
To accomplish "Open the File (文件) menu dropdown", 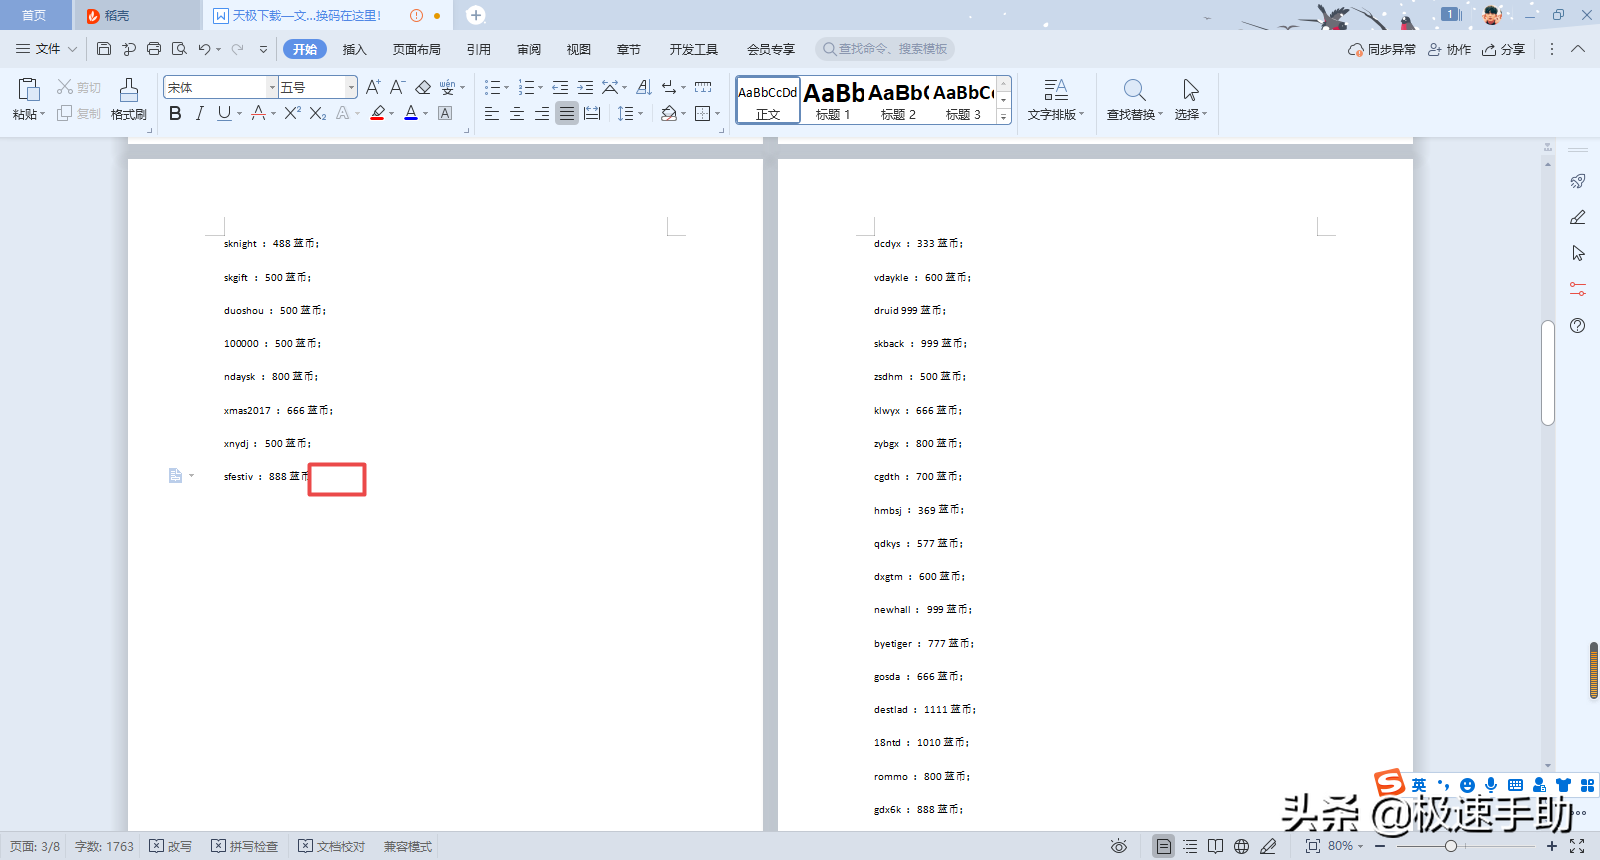I will 46,49.
